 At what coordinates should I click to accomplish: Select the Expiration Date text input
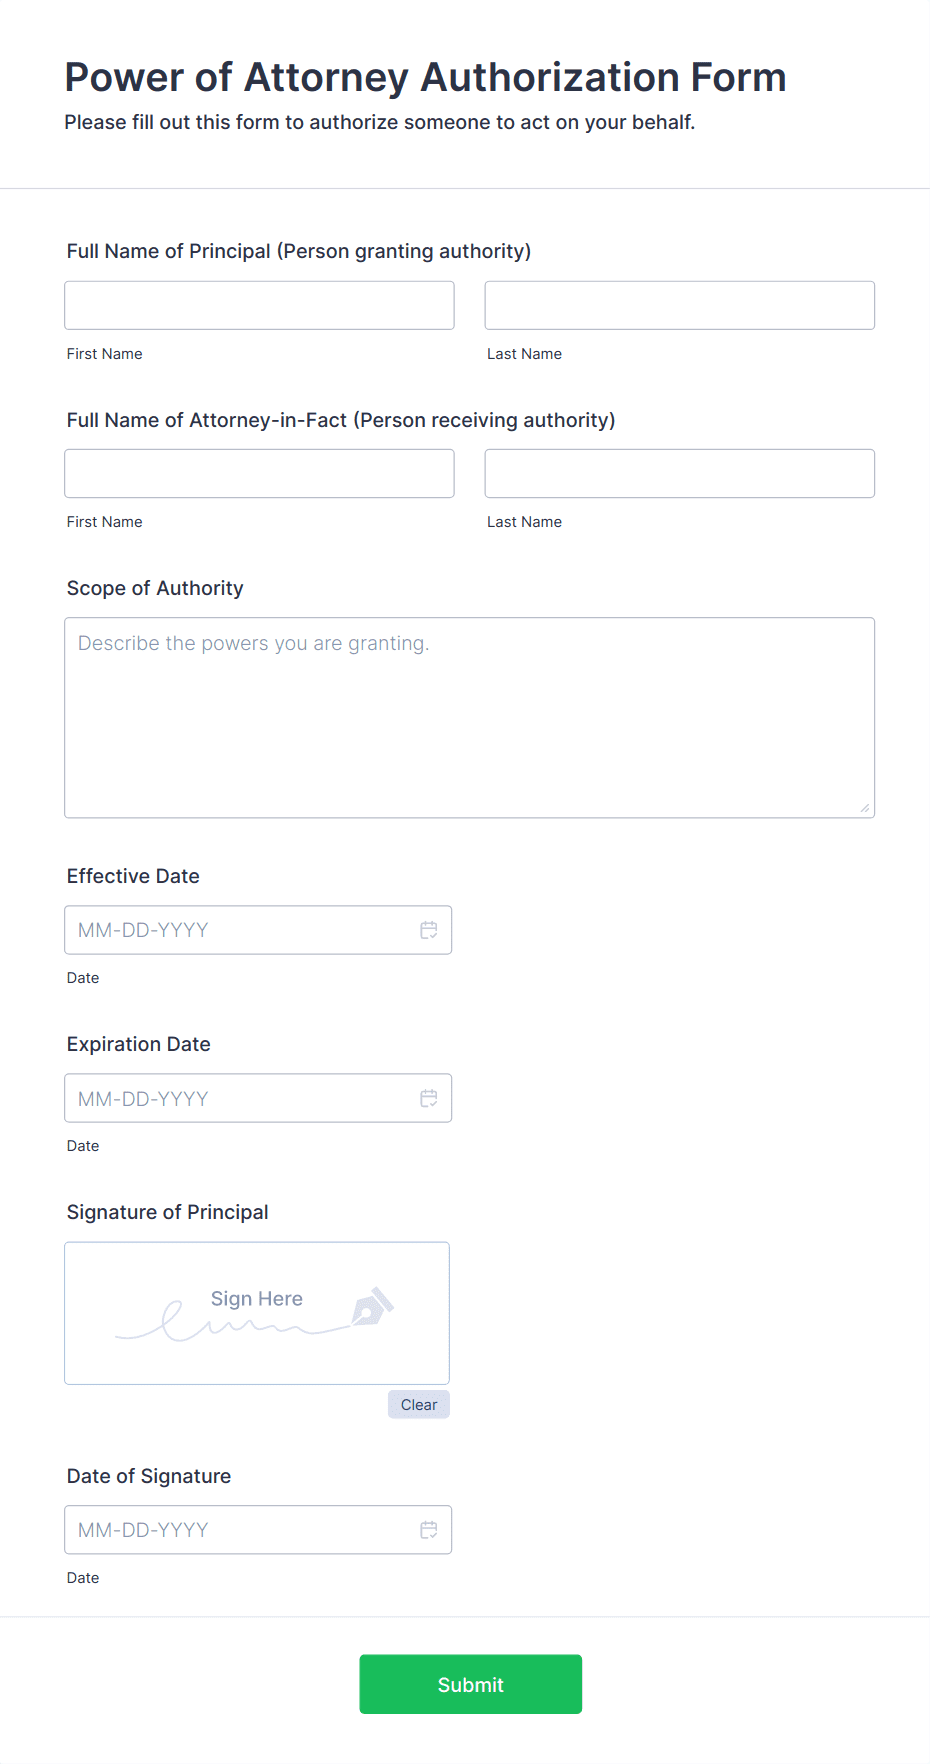[240, 1098]
